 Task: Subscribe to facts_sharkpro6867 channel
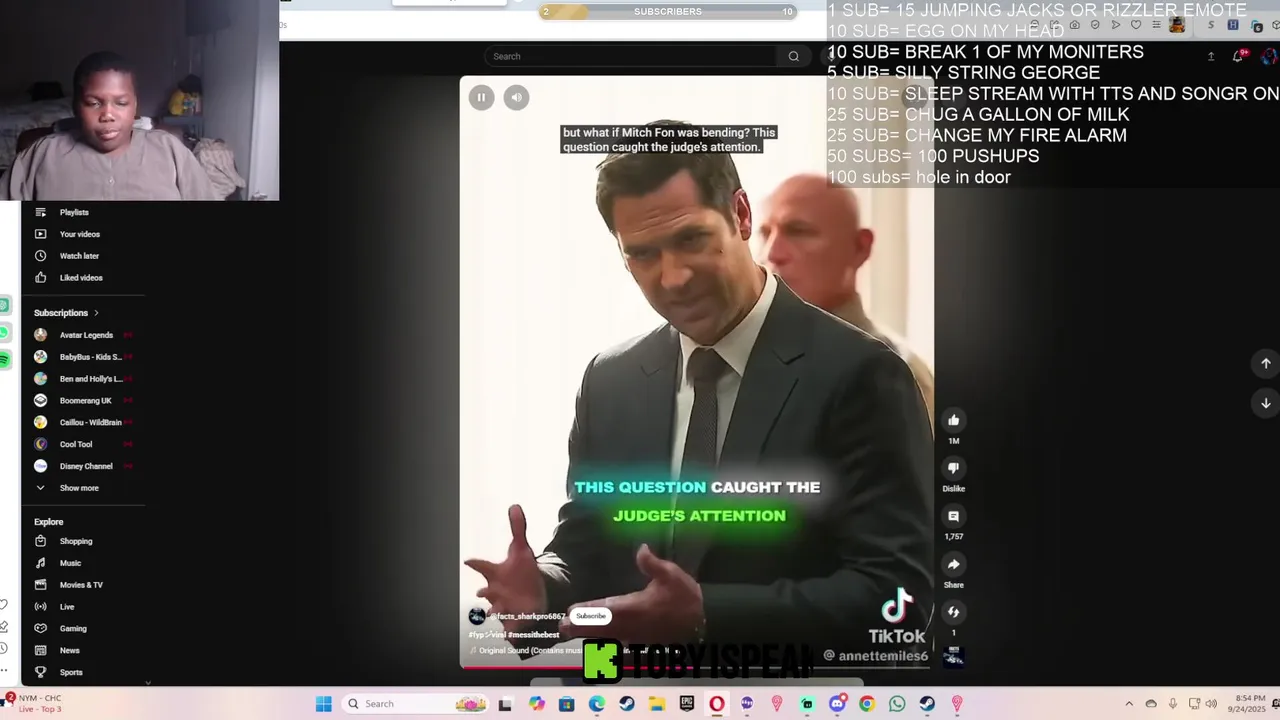[x=591, y=616]
